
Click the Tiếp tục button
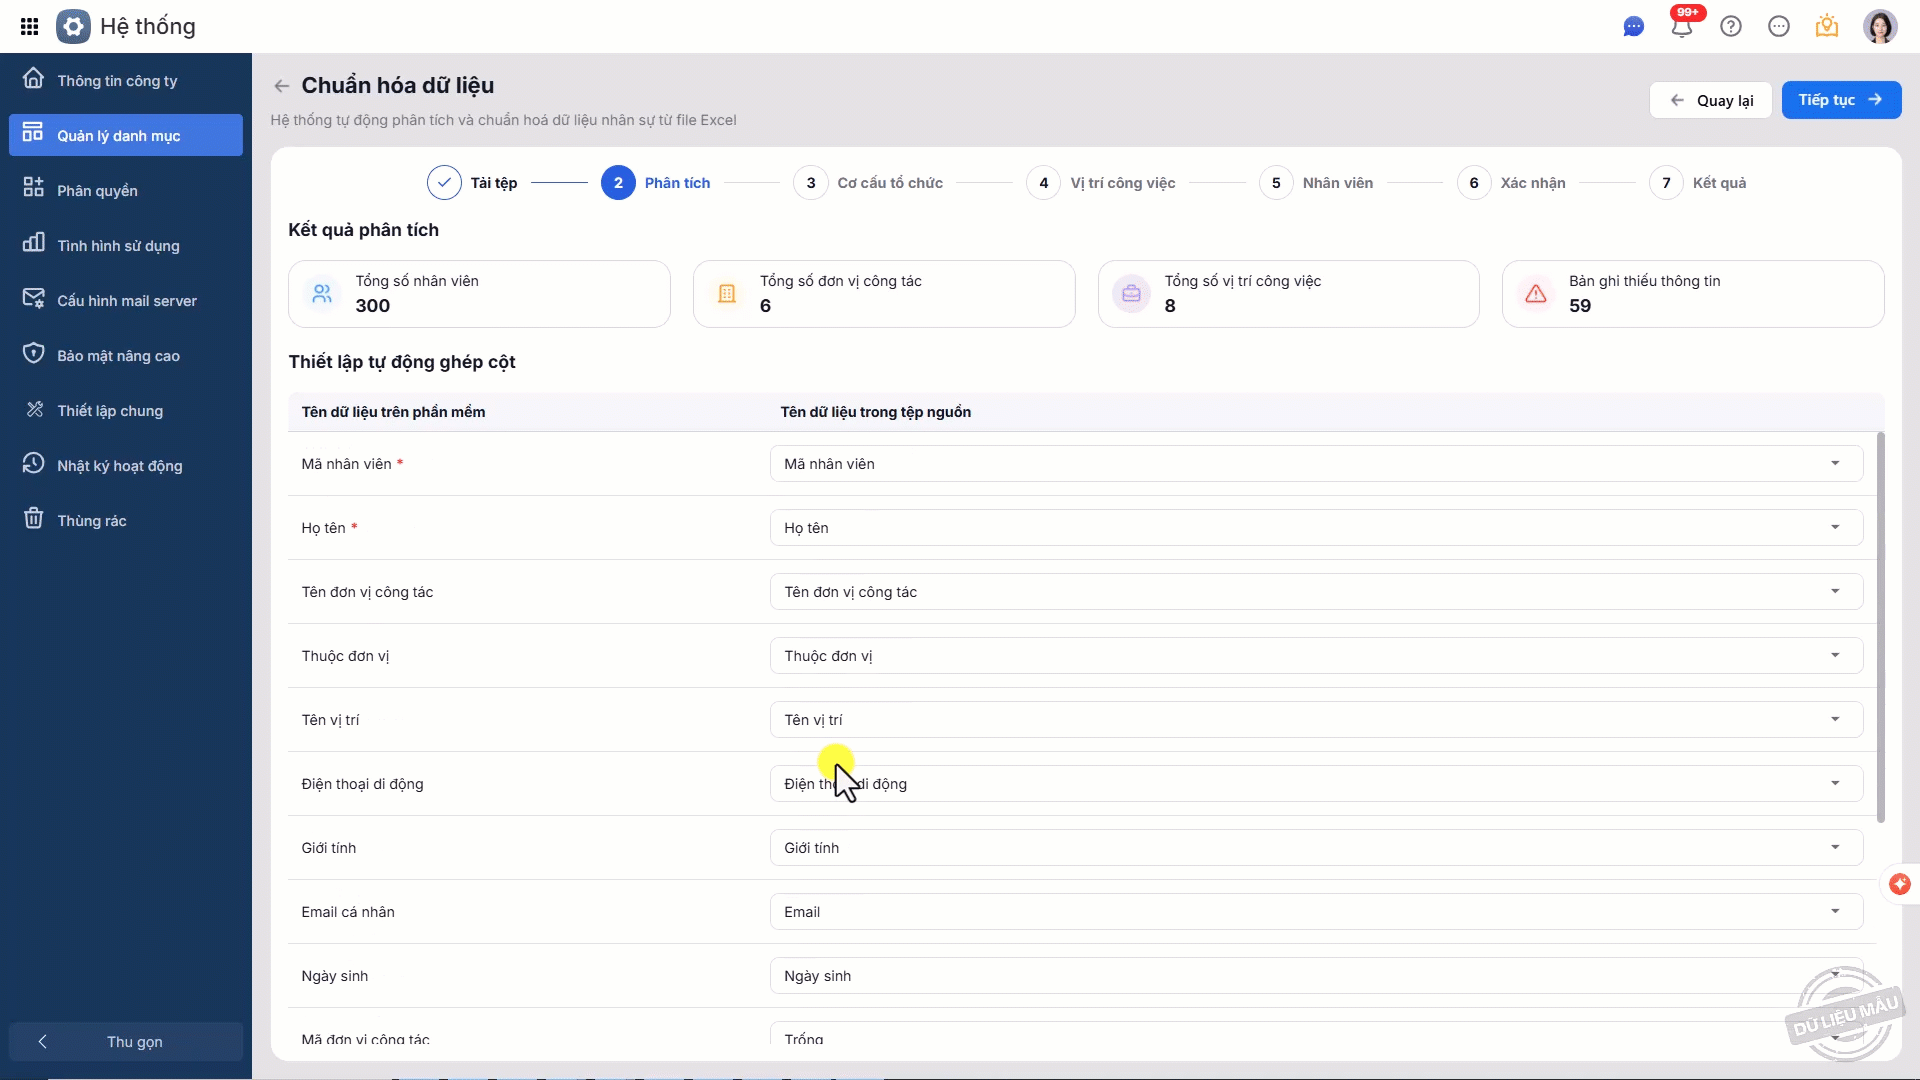(1840, 100)
